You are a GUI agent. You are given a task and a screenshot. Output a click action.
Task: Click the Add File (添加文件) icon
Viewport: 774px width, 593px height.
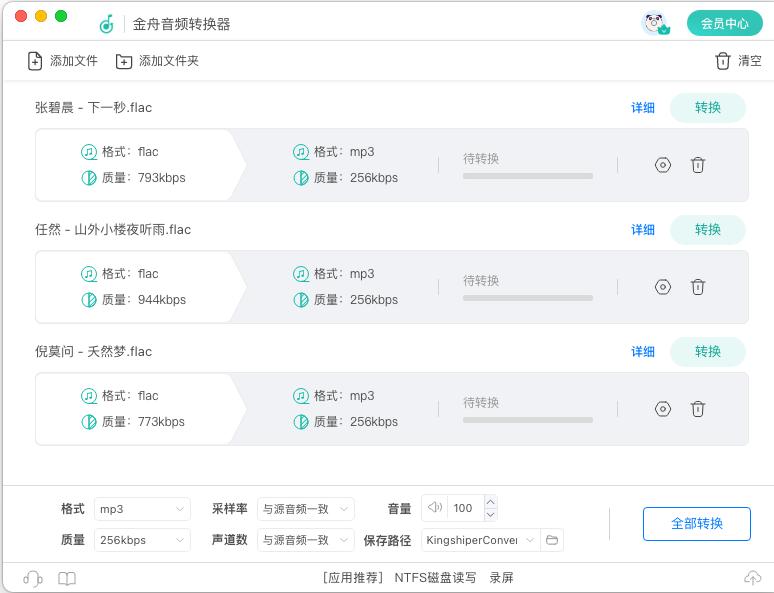coord(35,61)
